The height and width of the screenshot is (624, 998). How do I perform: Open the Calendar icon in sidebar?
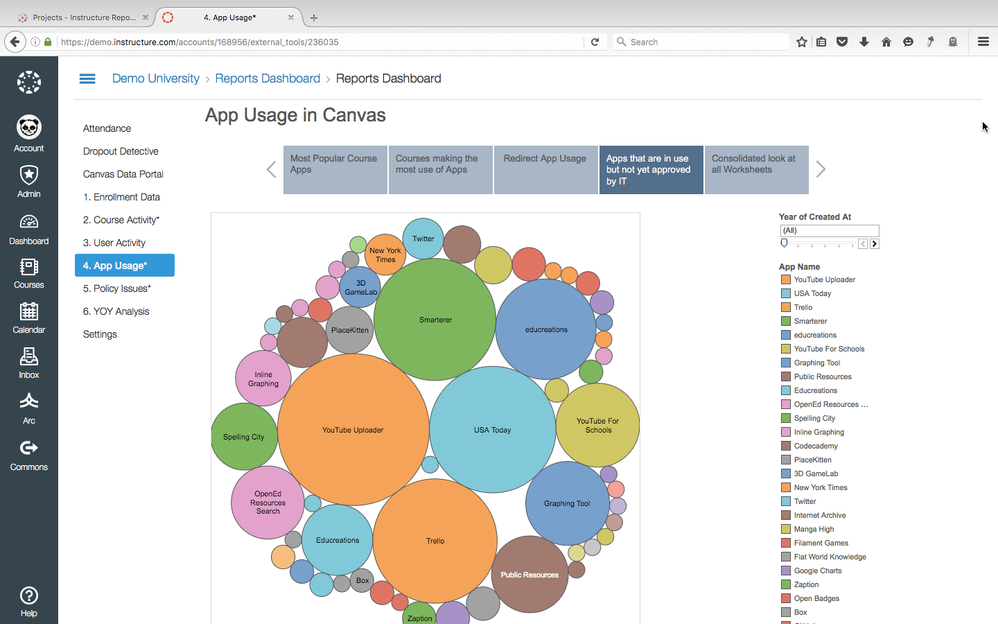(29, 311)
